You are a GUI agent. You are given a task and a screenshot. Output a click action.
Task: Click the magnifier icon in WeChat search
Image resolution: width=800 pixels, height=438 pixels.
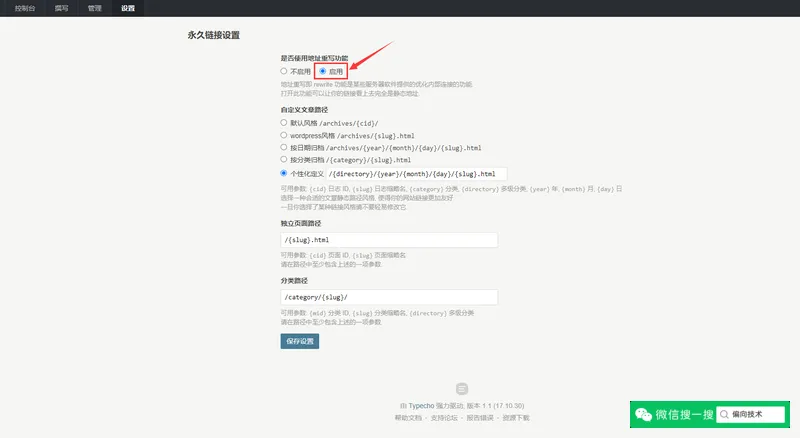pyautogui.click(x=723, y=414)
